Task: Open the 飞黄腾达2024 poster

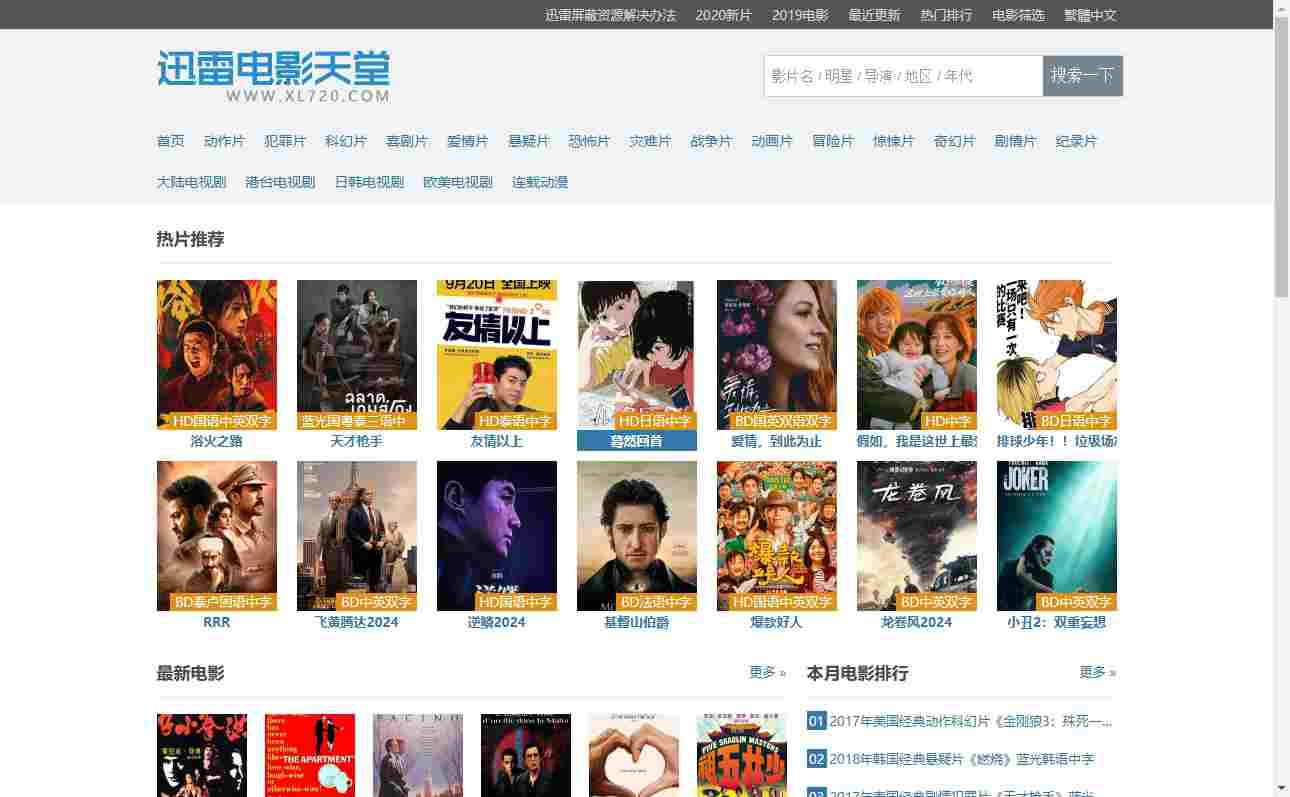Action: tap(357, 536)
